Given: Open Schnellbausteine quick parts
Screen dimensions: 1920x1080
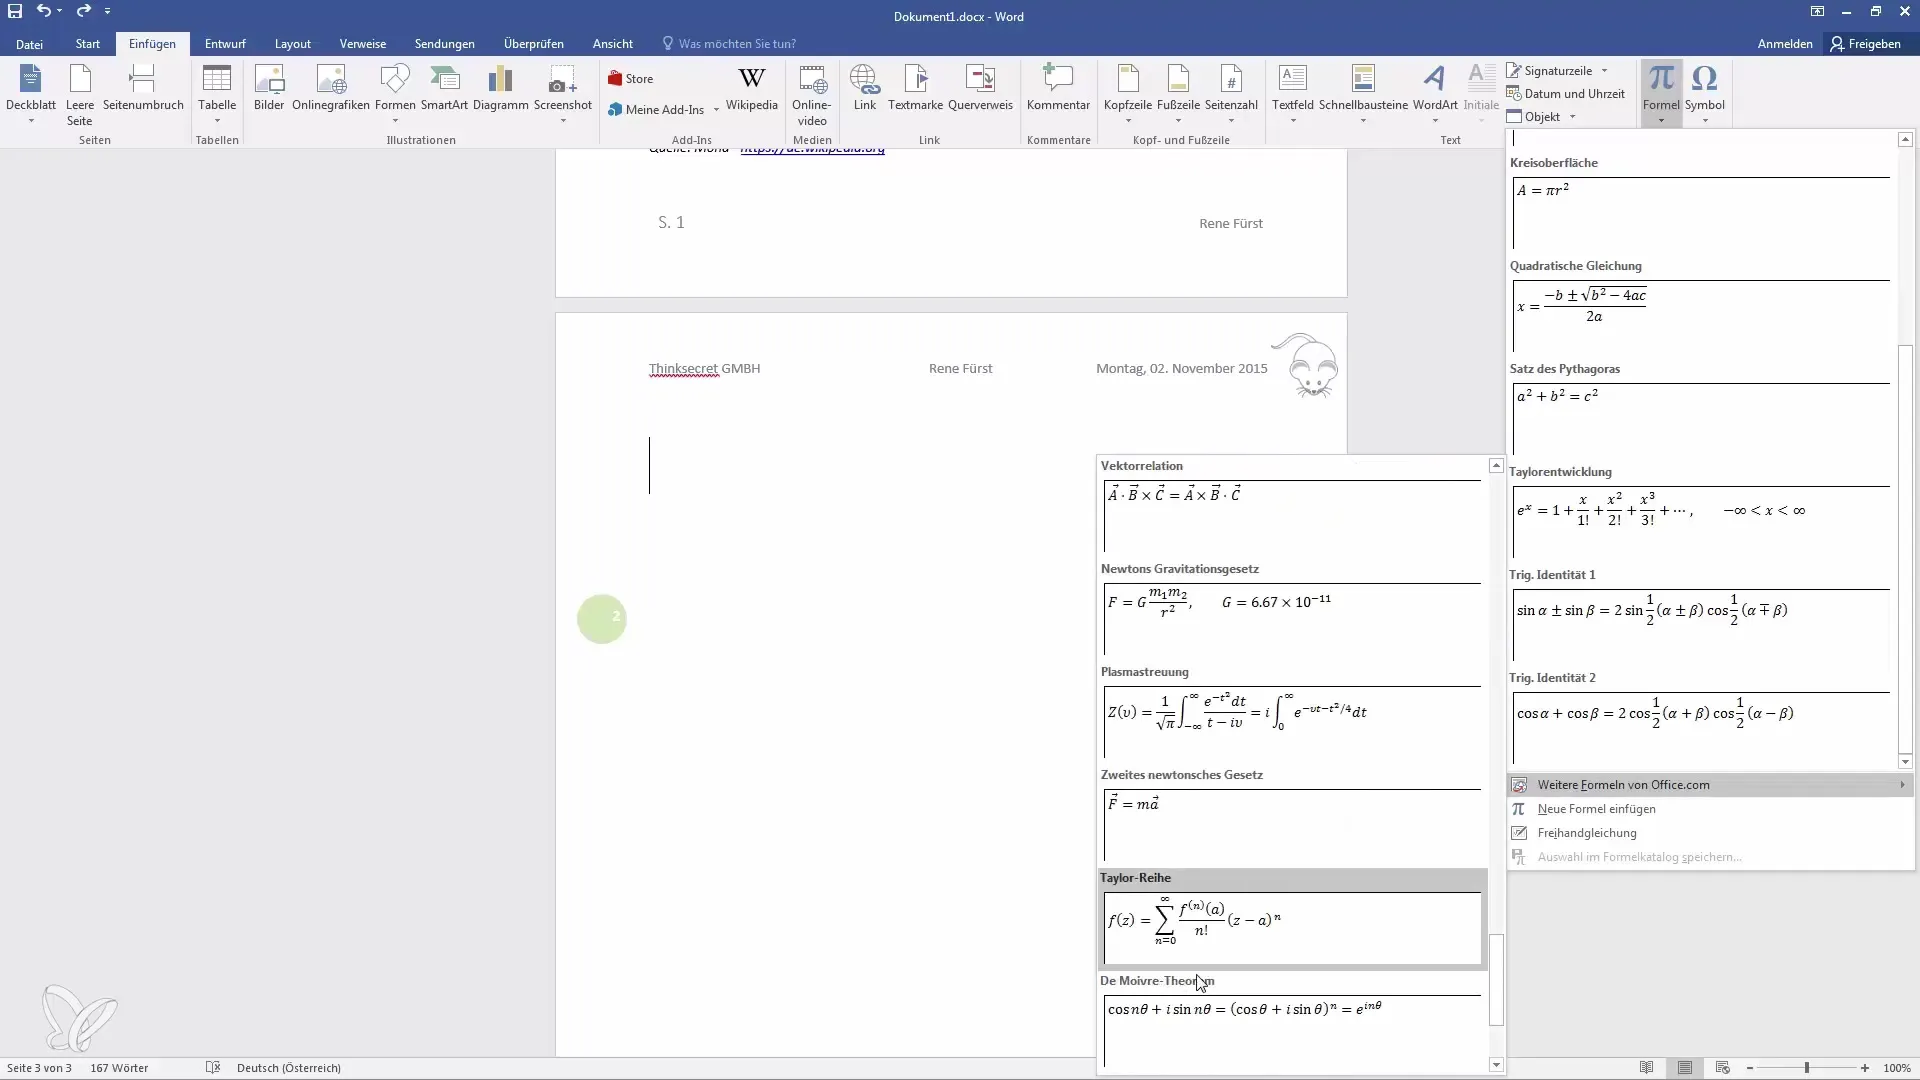Looking at the screenshot, I should click(x=1363, y=95).
